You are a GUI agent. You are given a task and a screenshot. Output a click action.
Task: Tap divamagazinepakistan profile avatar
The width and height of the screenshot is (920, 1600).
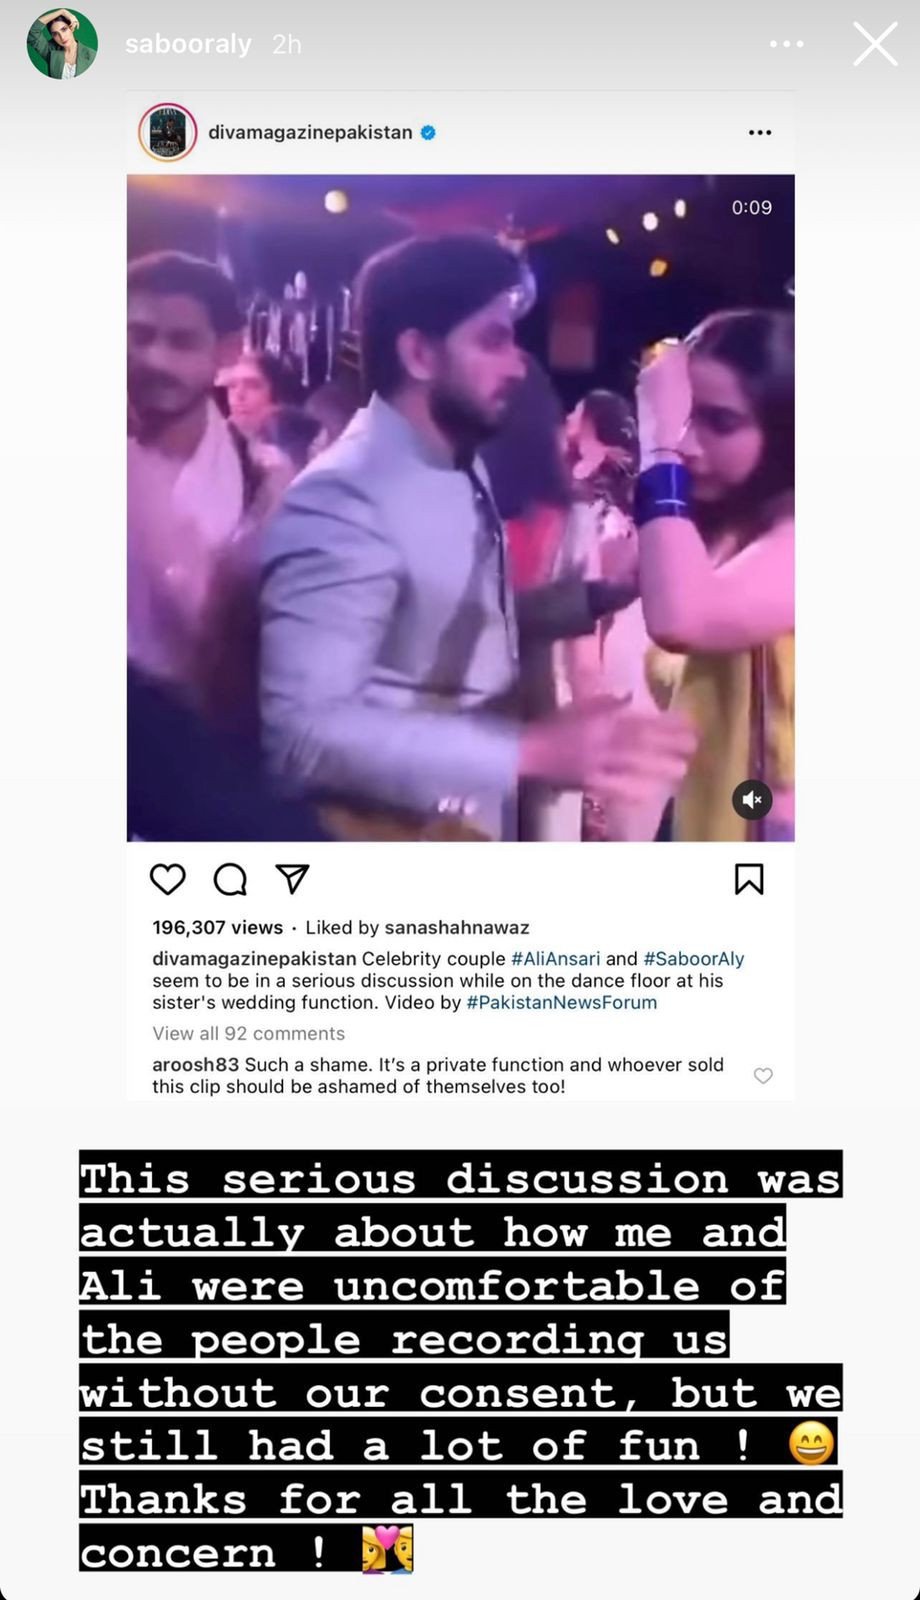click(167, 132)
